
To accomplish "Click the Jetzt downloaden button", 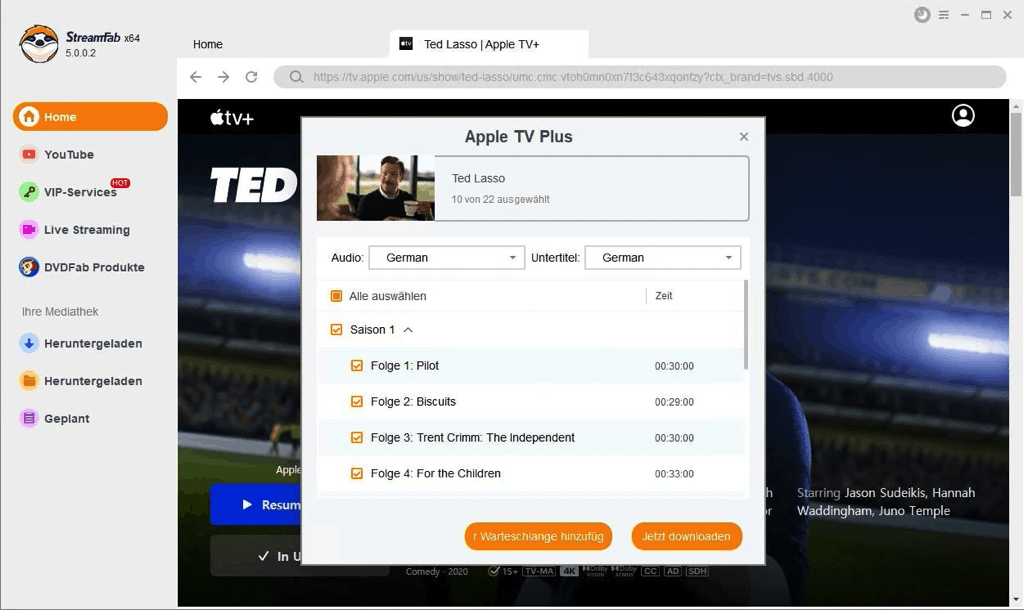I will (x=686, y=536).
